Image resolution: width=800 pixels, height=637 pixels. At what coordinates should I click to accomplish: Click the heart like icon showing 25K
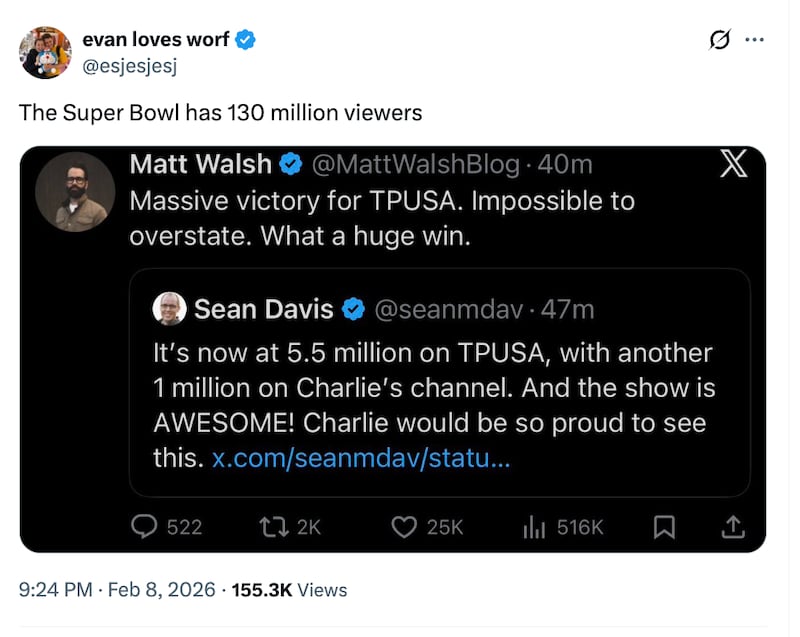(404, 526)
